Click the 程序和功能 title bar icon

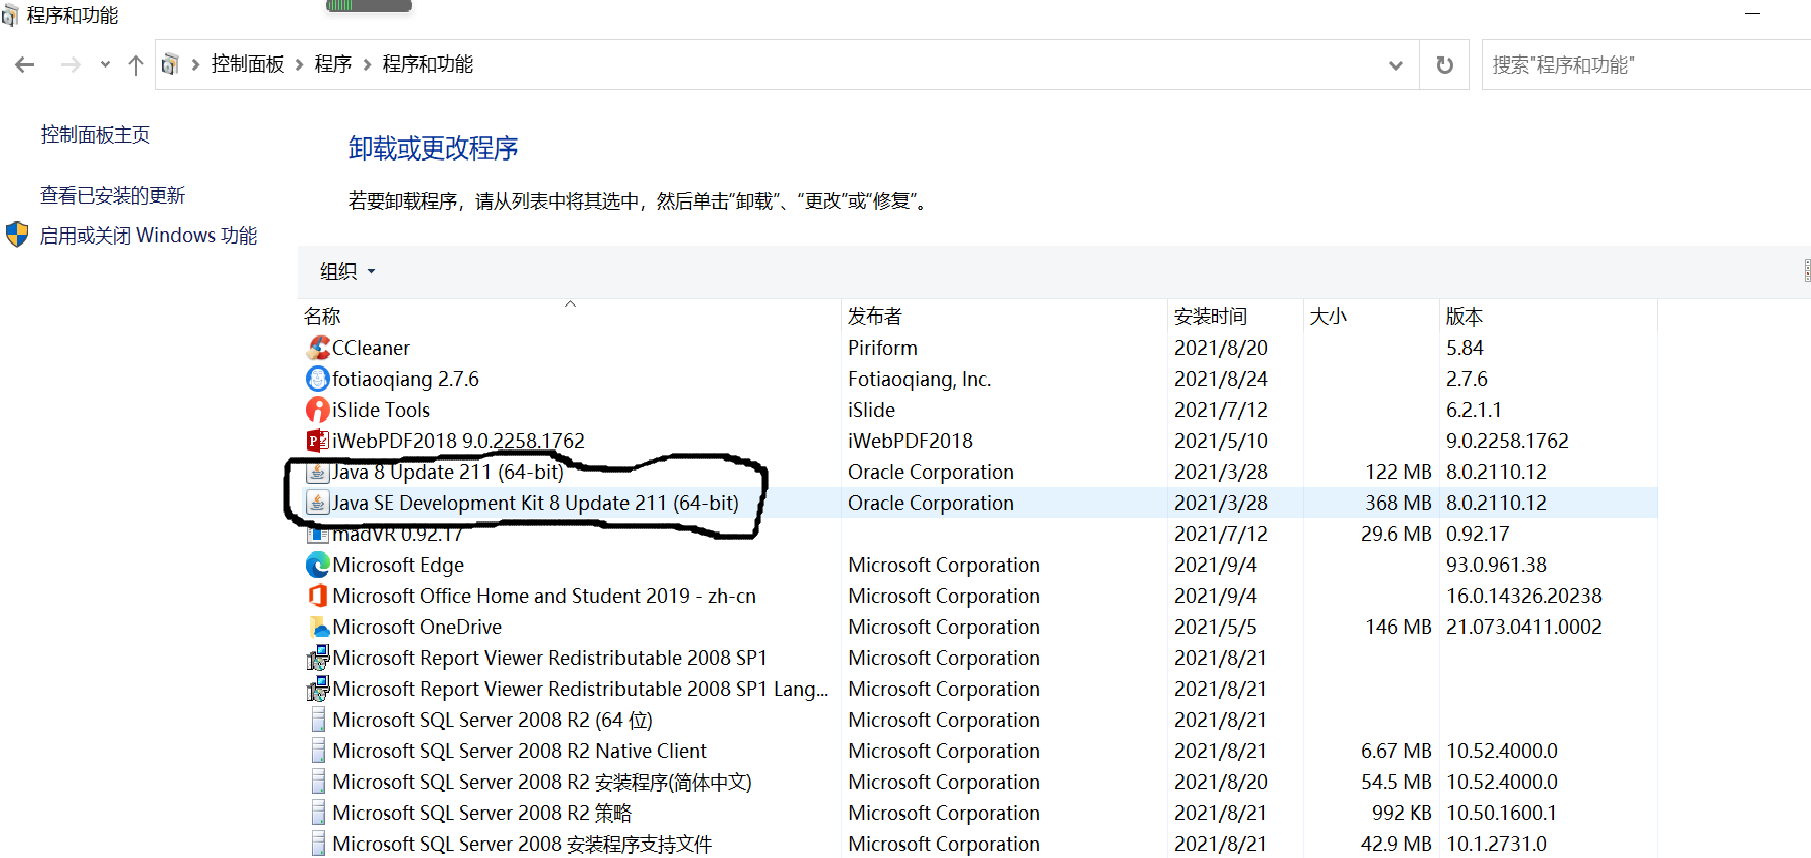(10, 15)
